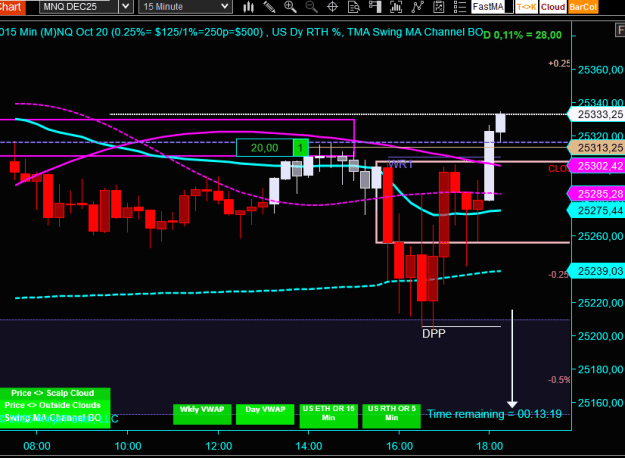Open the Data Box icon
625x458 pixels.
354,7
